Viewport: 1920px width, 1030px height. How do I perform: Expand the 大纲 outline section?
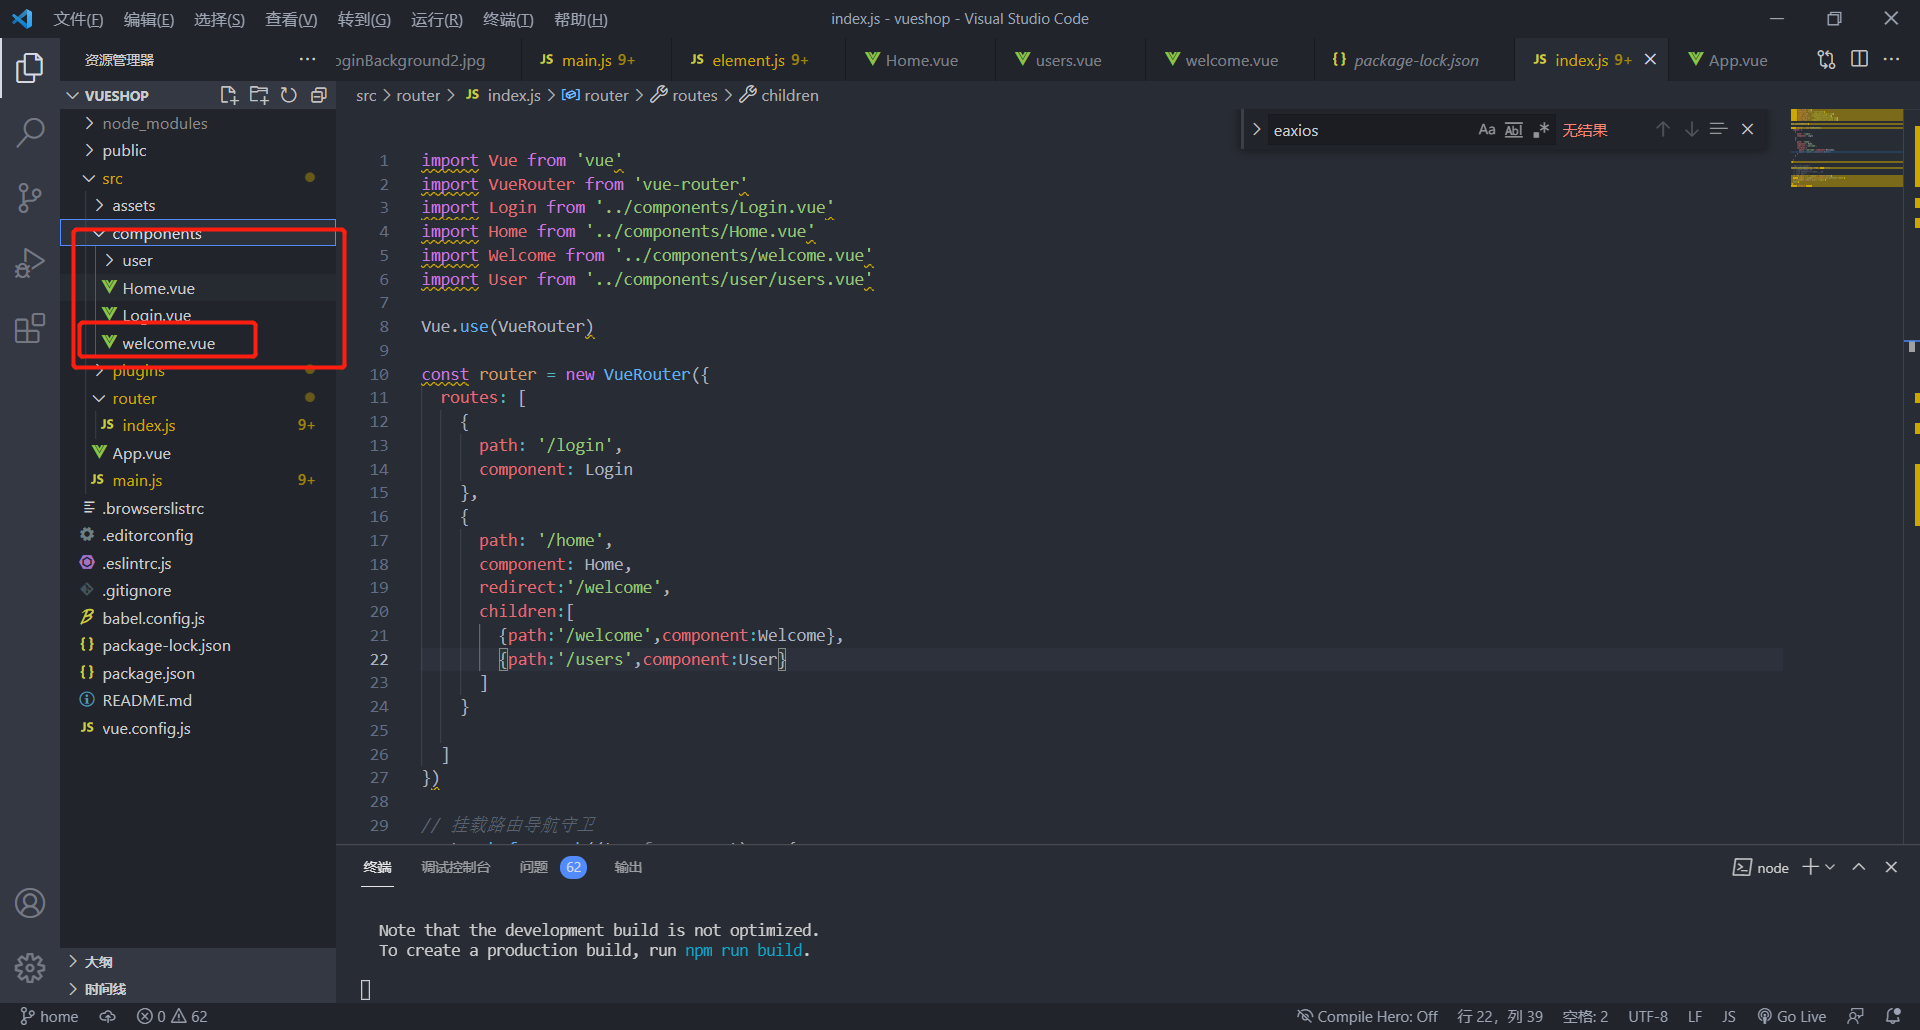(x=73, y=961)
